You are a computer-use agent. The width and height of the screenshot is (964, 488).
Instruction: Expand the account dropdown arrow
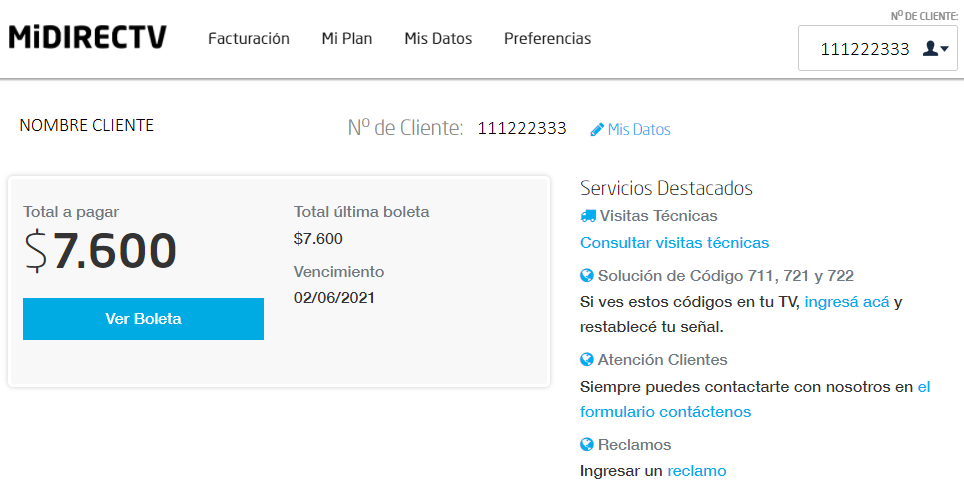(944, 49)
